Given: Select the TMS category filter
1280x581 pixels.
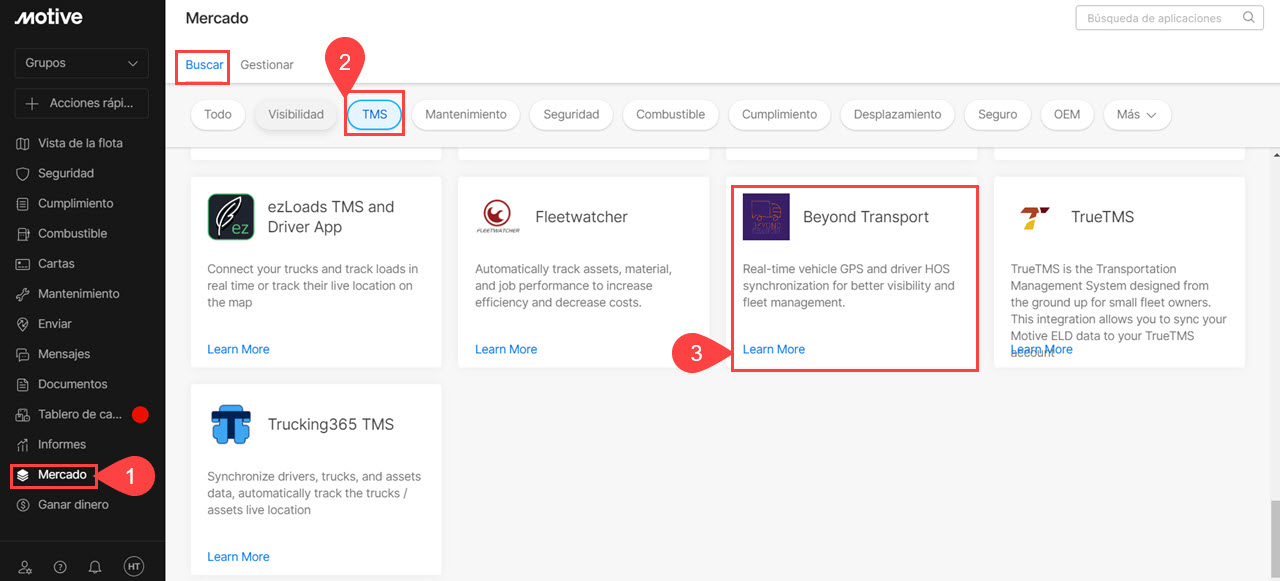Looking at the screenshot, I should (x=374, y=114).
